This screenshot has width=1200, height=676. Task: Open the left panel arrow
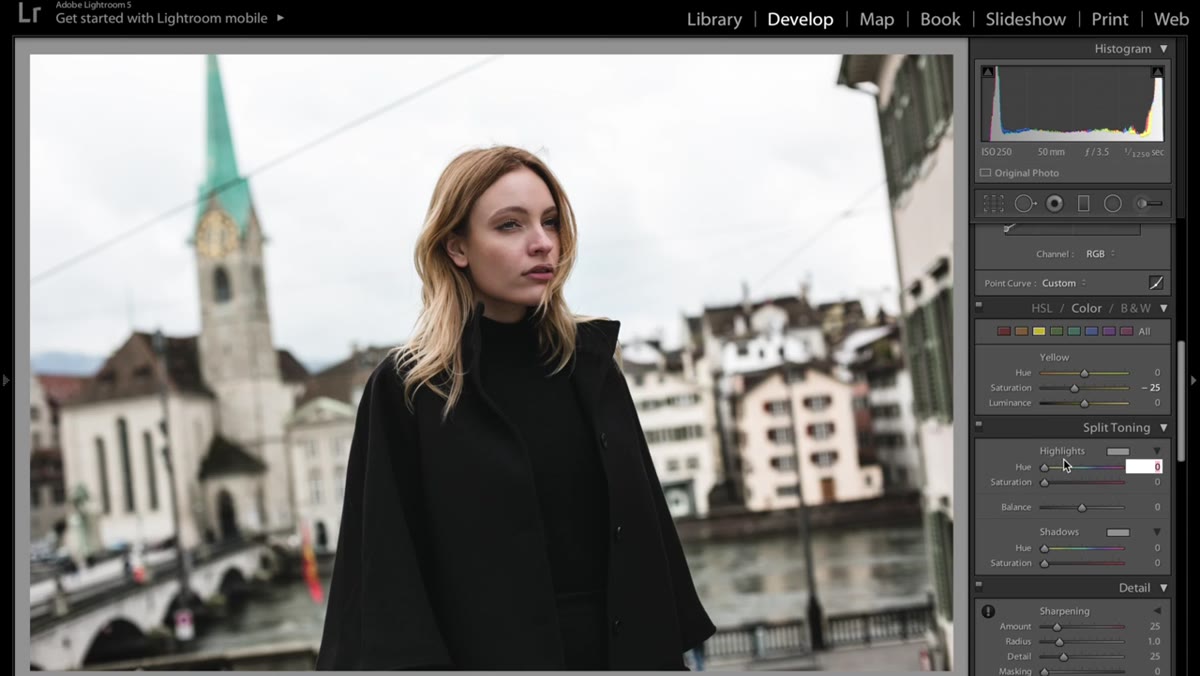[x=6, y=380]
